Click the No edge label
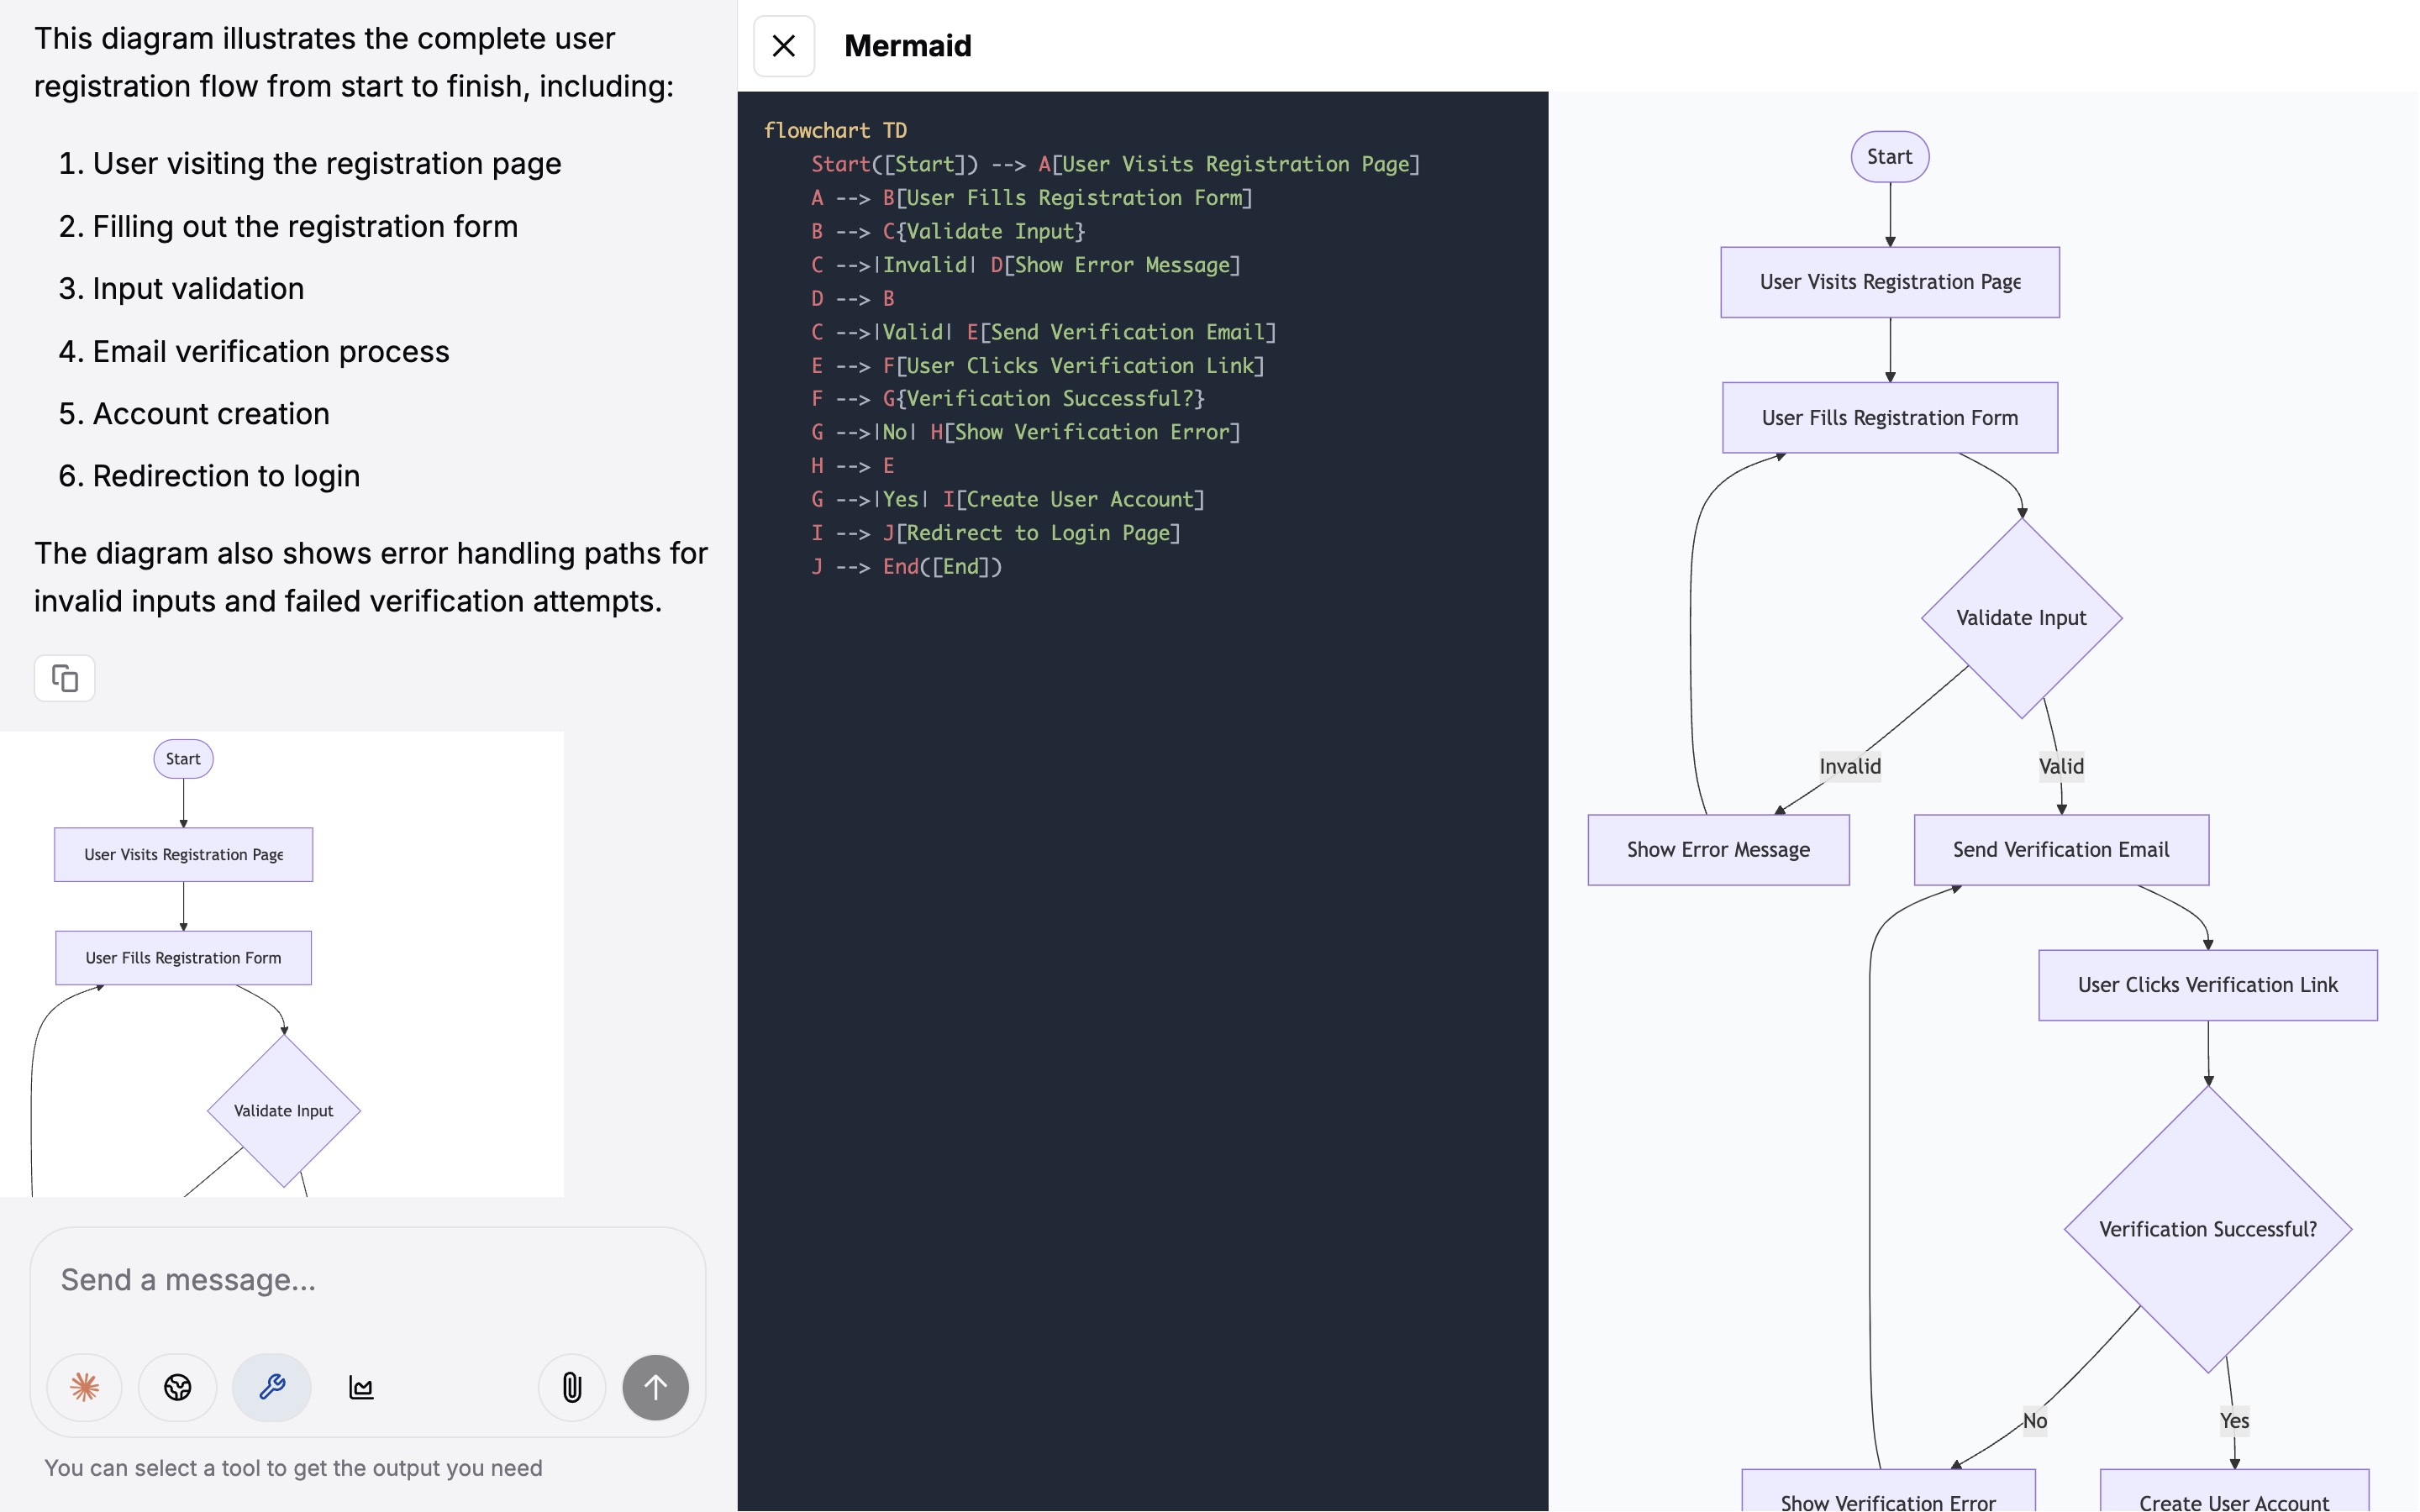The image size is (2420, 1512). [x=2035, y=1421]
